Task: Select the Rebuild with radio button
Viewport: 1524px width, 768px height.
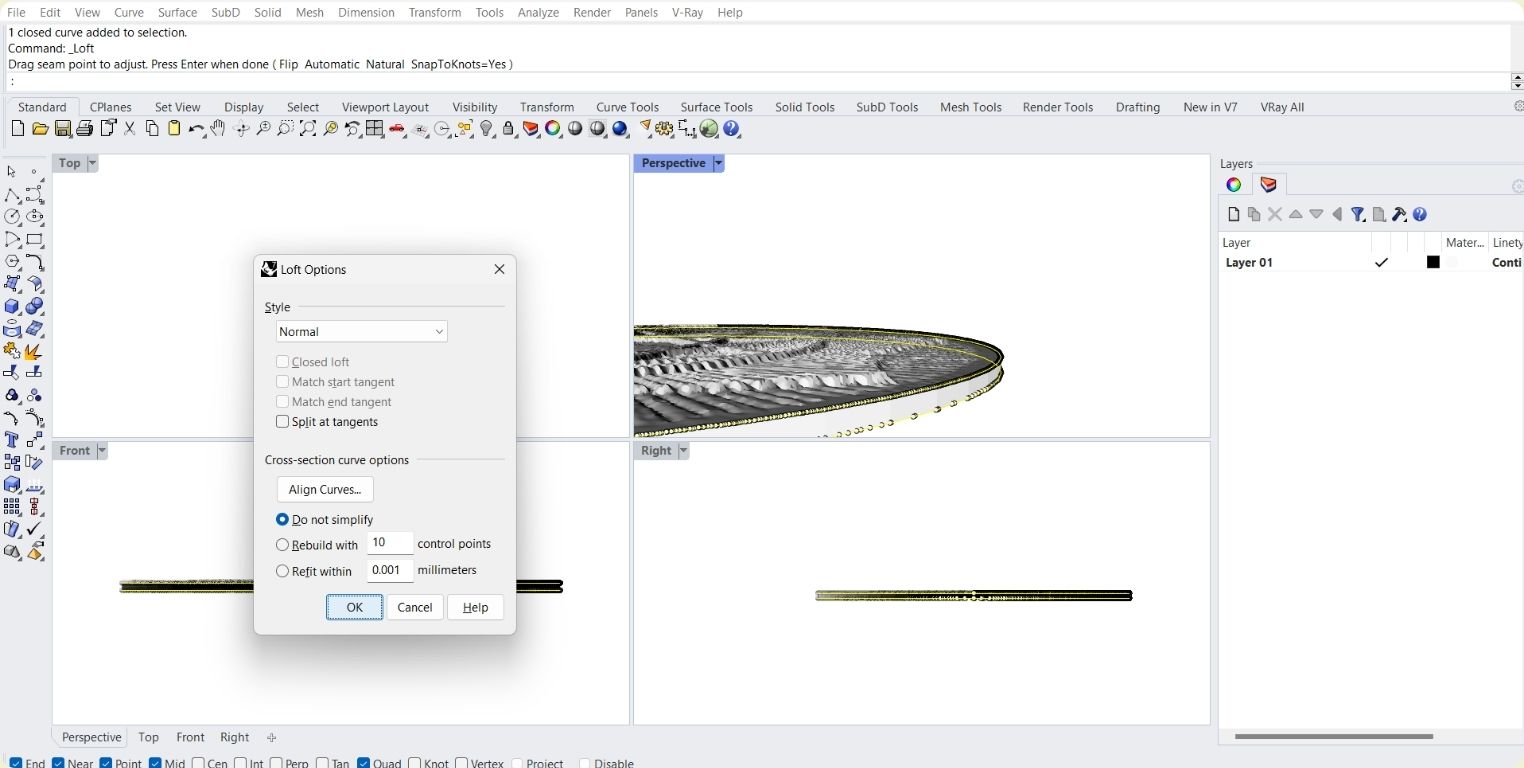Action: (x=282, y=545)
